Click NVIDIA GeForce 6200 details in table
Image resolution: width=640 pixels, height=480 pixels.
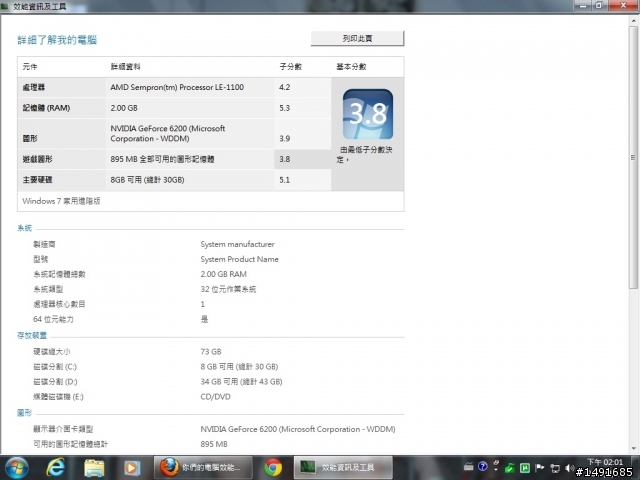click(x=168, y=133)
